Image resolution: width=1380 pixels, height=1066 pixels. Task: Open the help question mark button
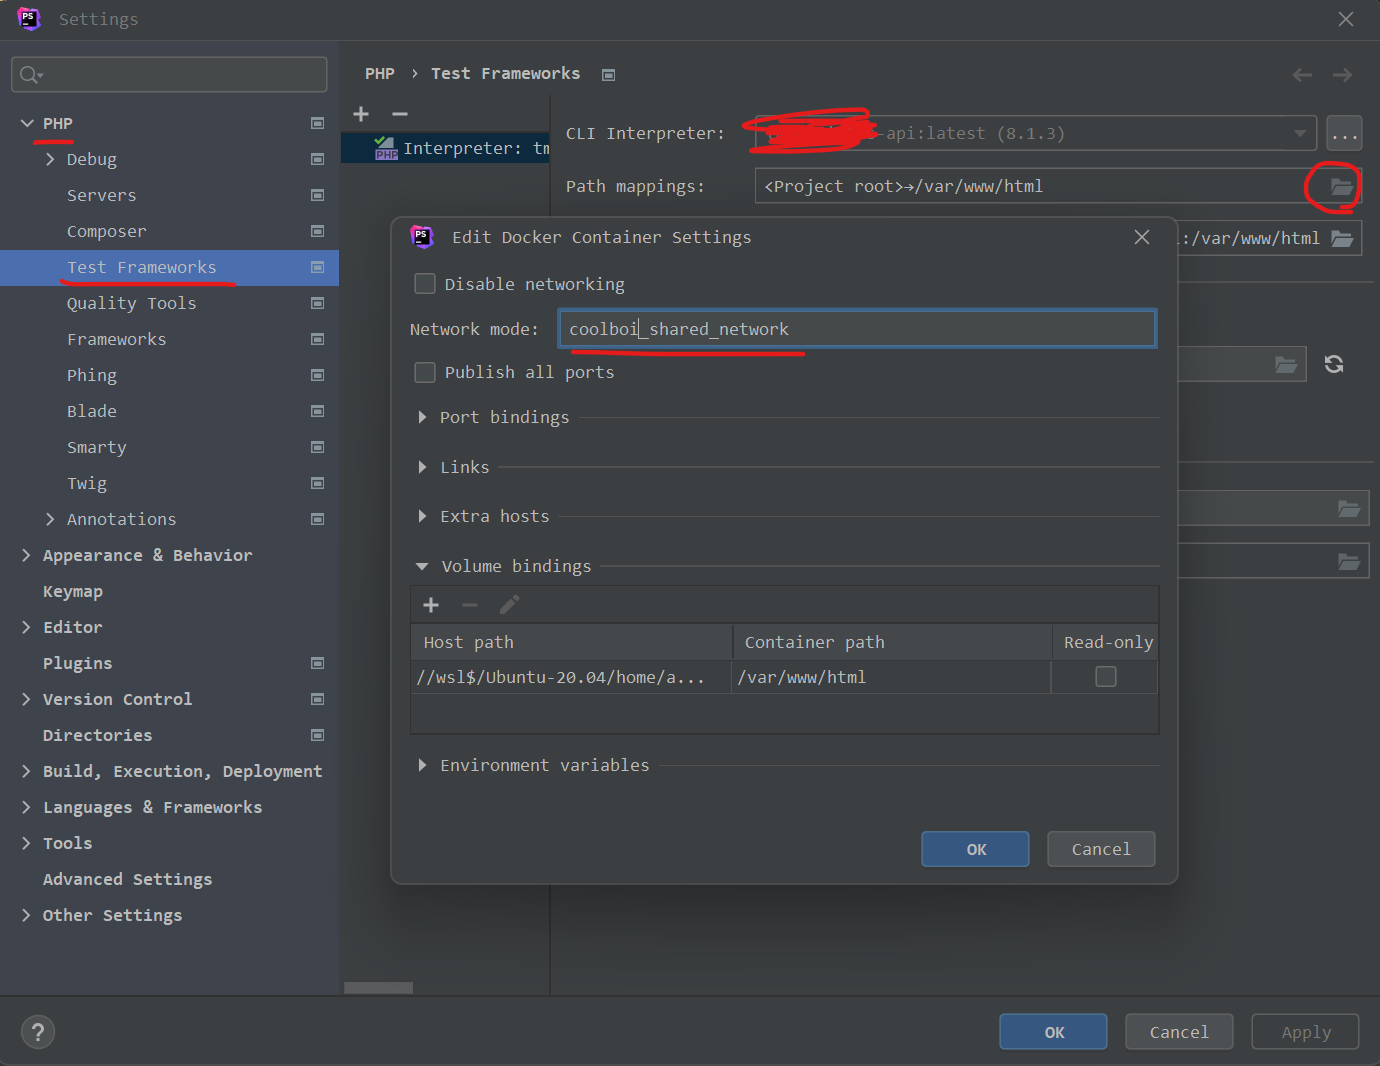38,1032
